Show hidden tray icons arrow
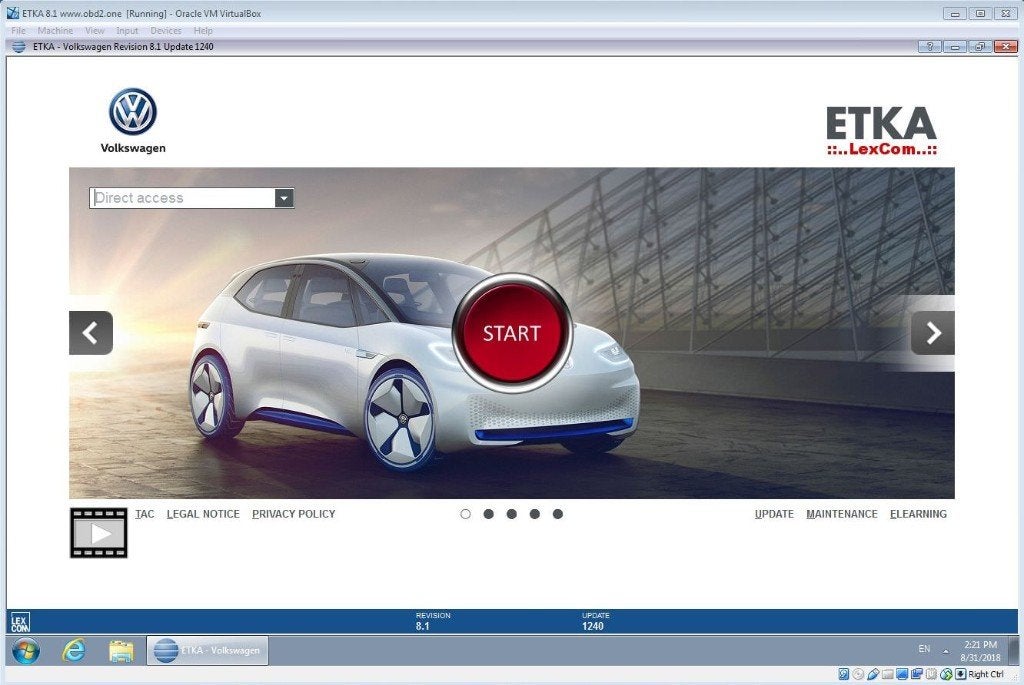Screen dimensions: 1024x685 (x=946, y=650)
